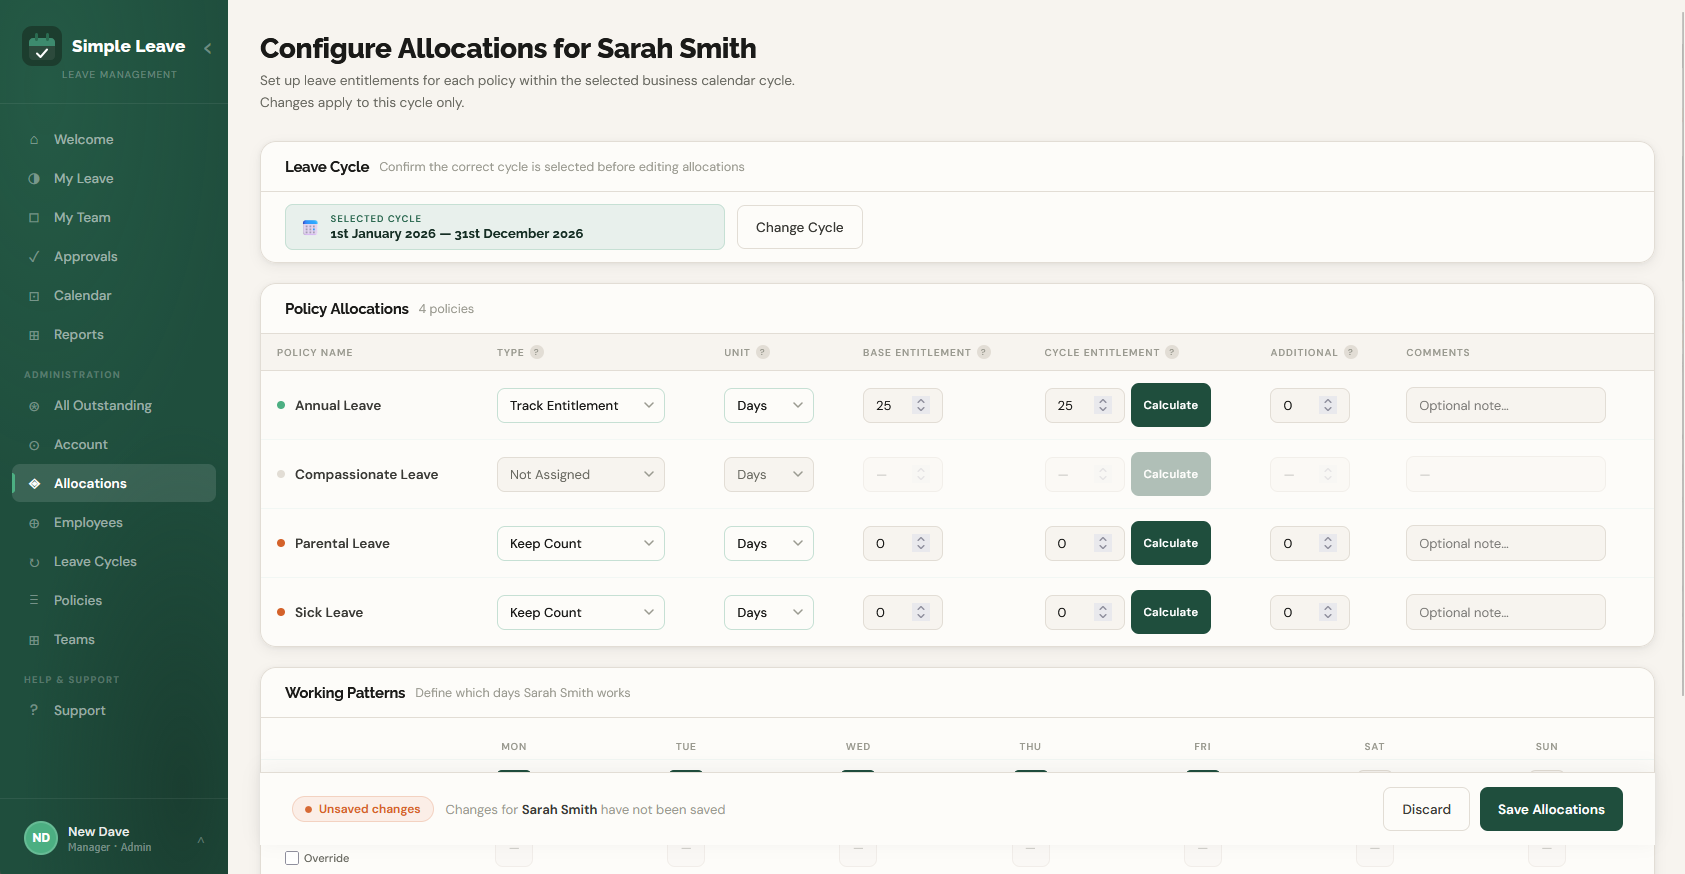Open the Approvals sidebar item
This screenshot has width=1685, height=874.
point(86,256)
